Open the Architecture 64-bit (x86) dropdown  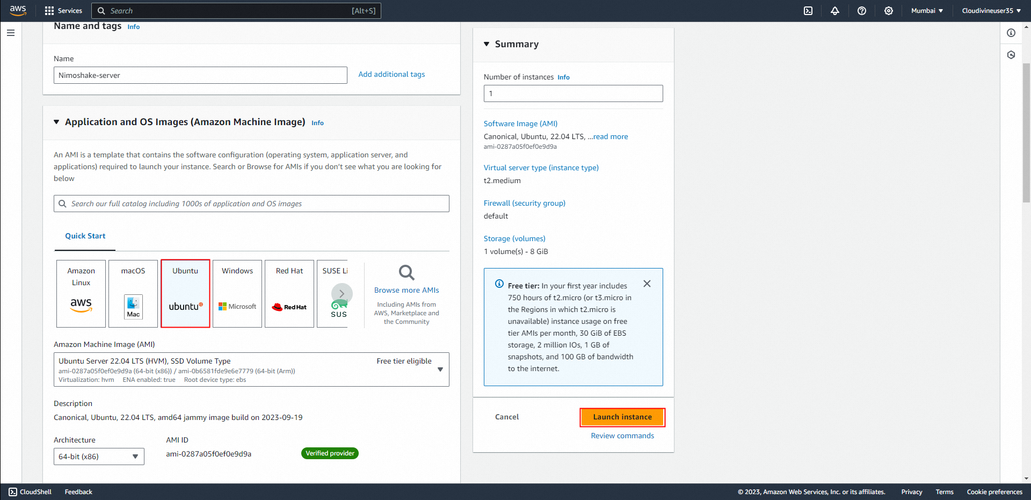[x=99, y=456]
